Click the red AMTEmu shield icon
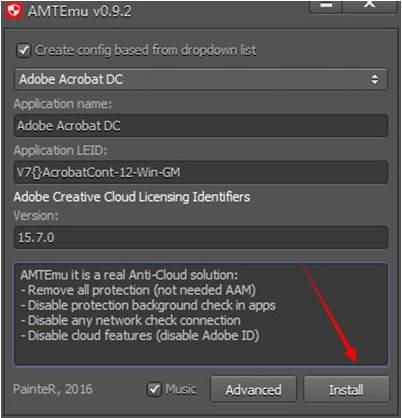This screenshot has width=402, height=418. (x=14, y=10)
